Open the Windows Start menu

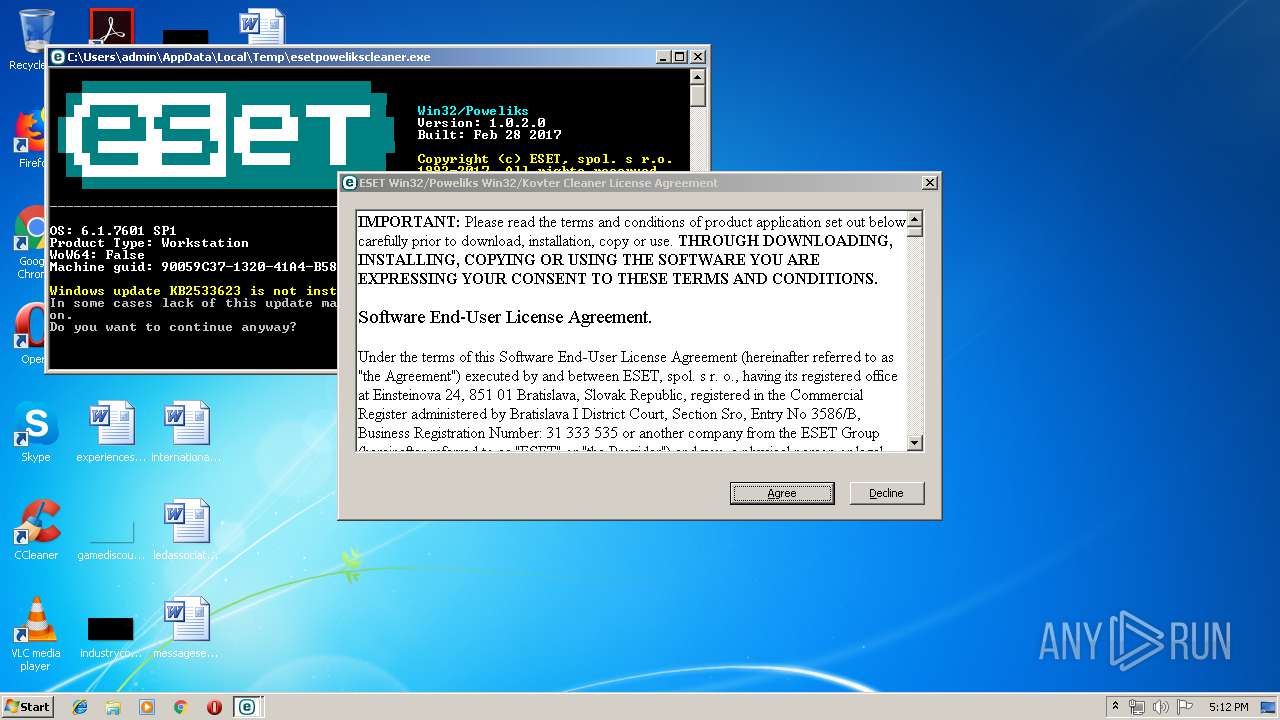(x=27, y=706)
